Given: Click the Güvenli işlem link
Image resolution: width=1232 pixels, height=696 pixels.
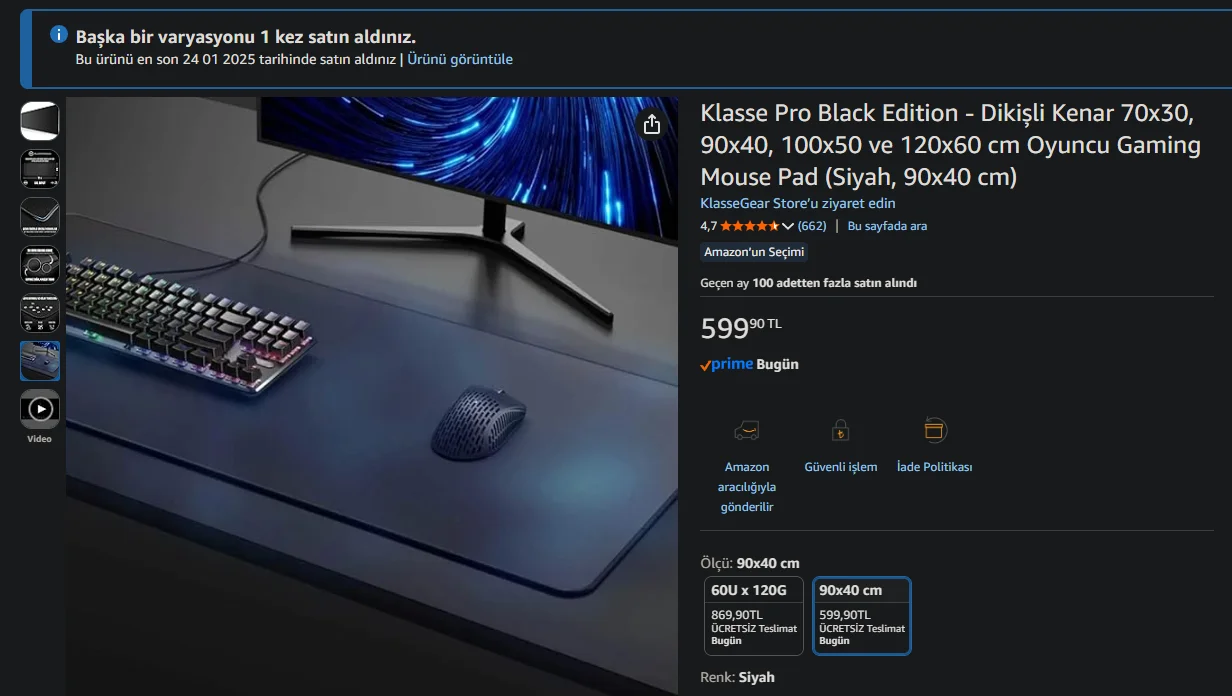Looking at the screenshot, I should point(841,467).
